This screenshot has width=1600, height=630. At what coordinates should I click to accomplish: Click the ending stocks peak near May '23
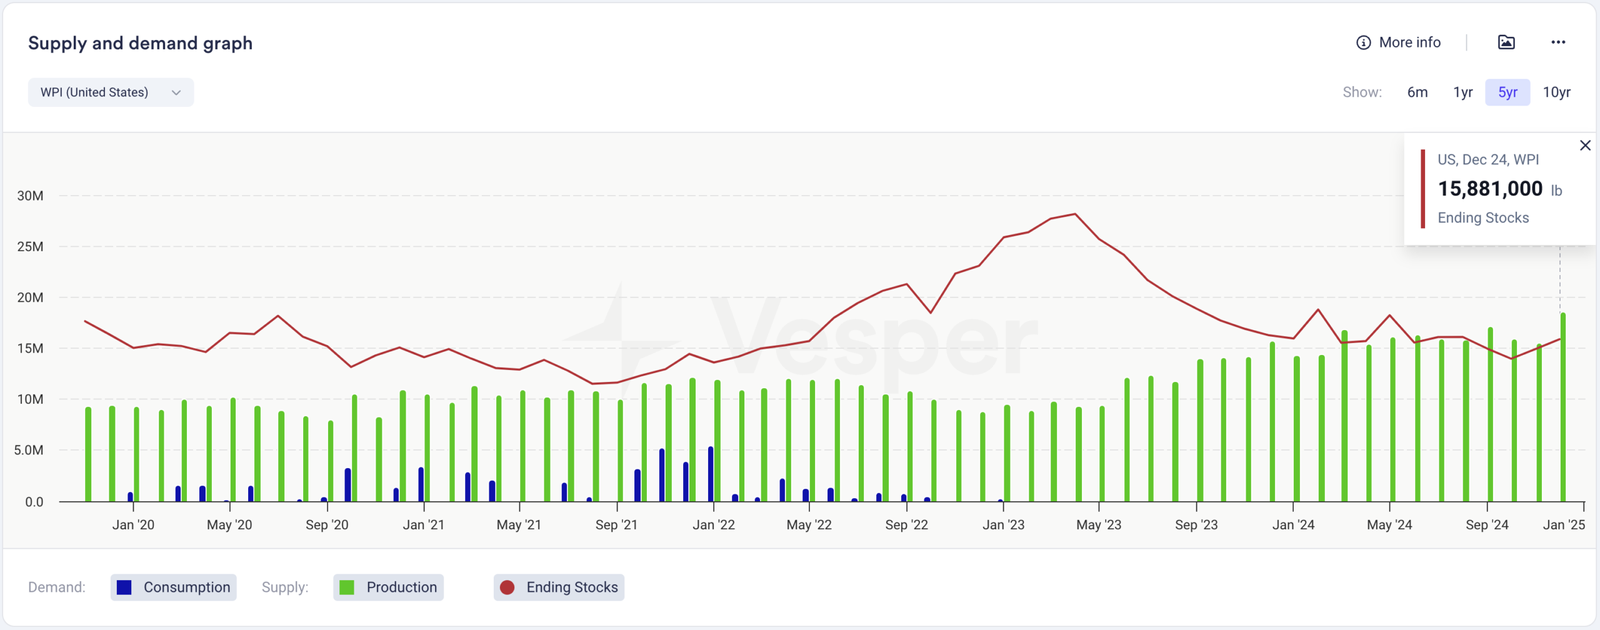(x=1075, y=214)
